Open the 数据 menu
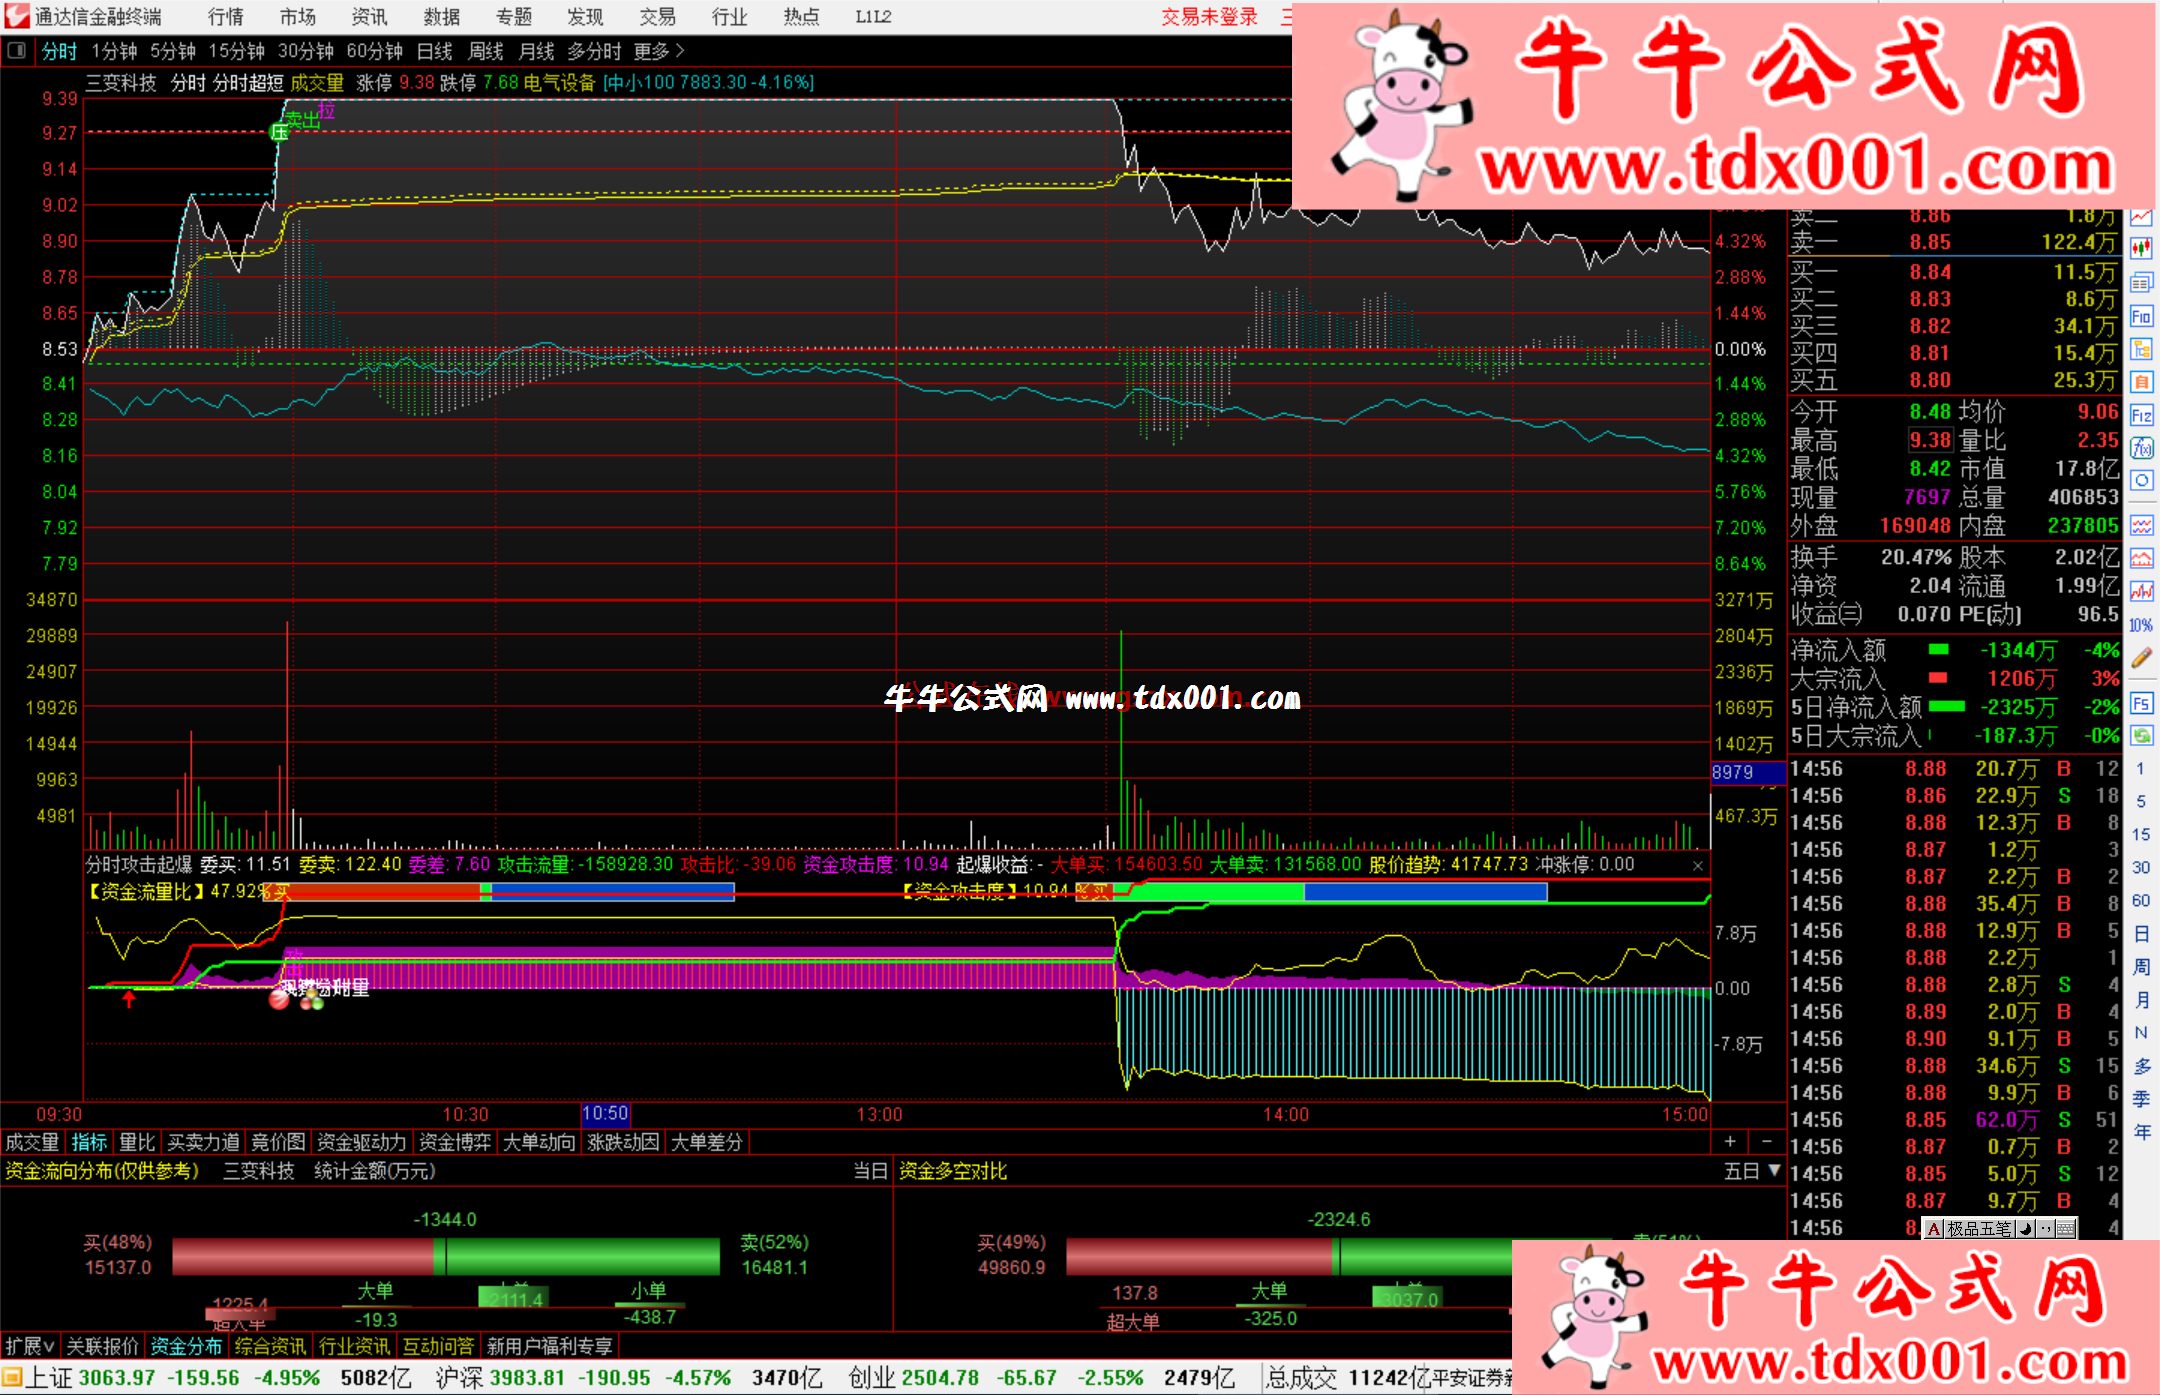 [441, 17]
